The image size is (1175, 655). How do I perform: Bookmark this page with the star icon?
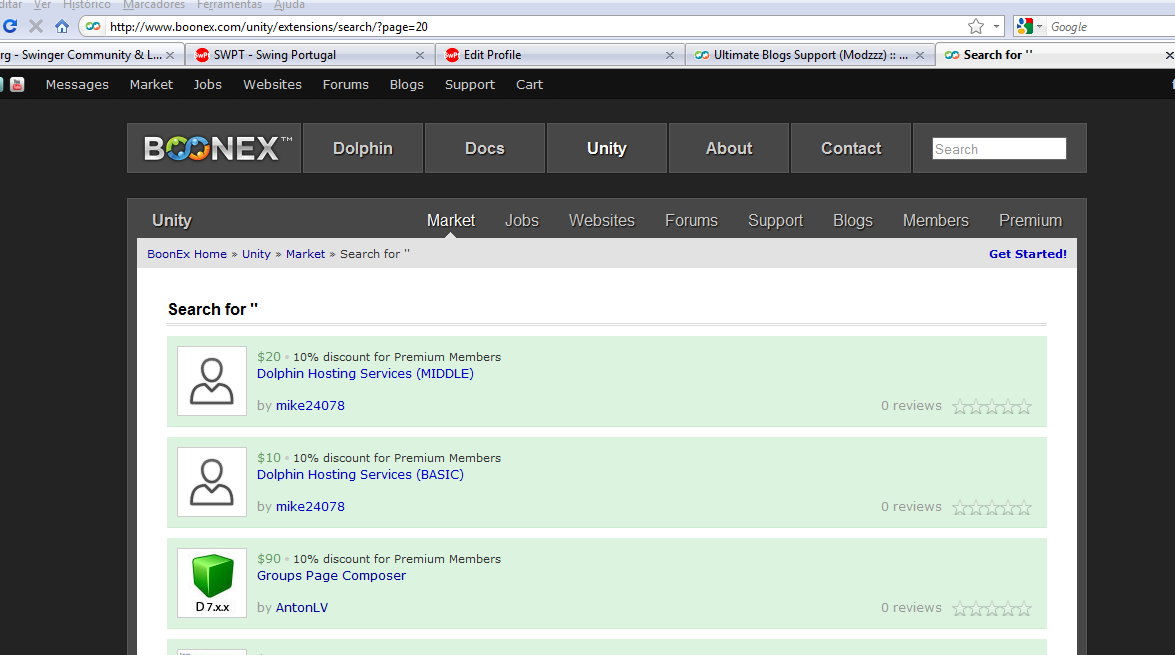coord(976,27)
